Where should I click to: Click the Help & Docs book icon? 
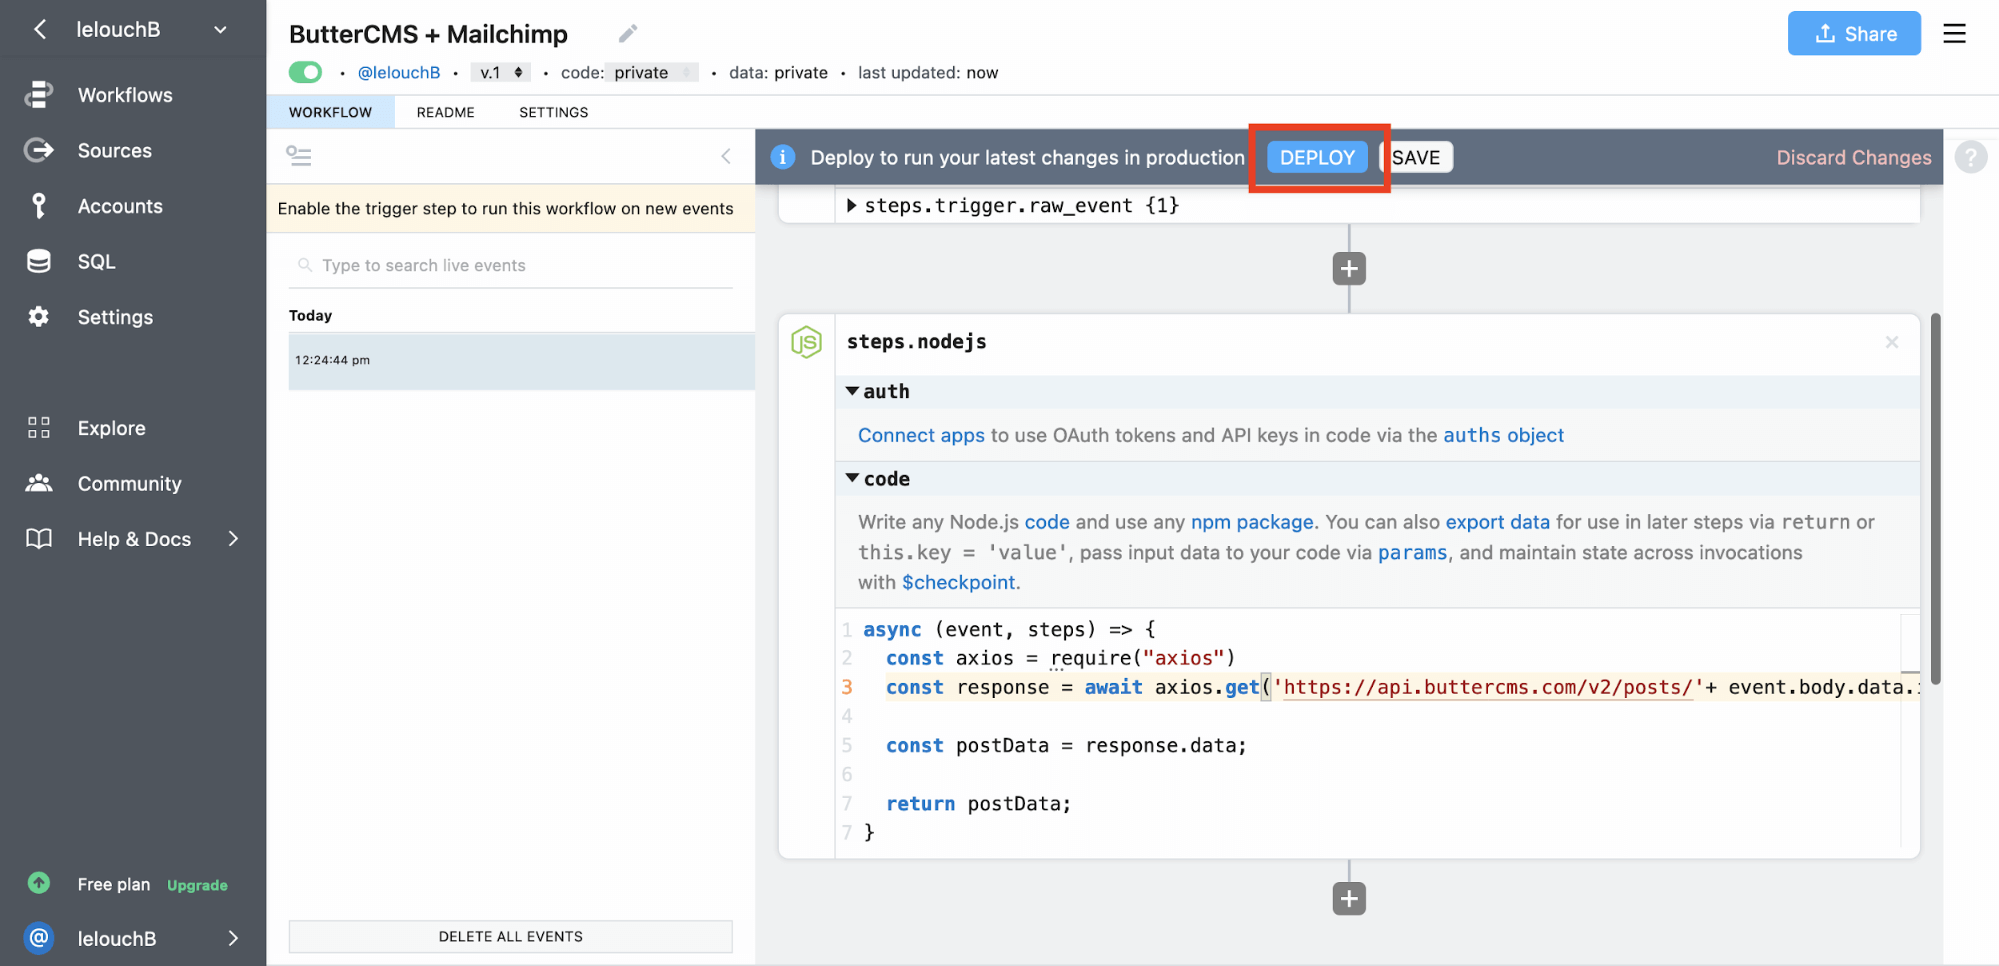point(39,539)
